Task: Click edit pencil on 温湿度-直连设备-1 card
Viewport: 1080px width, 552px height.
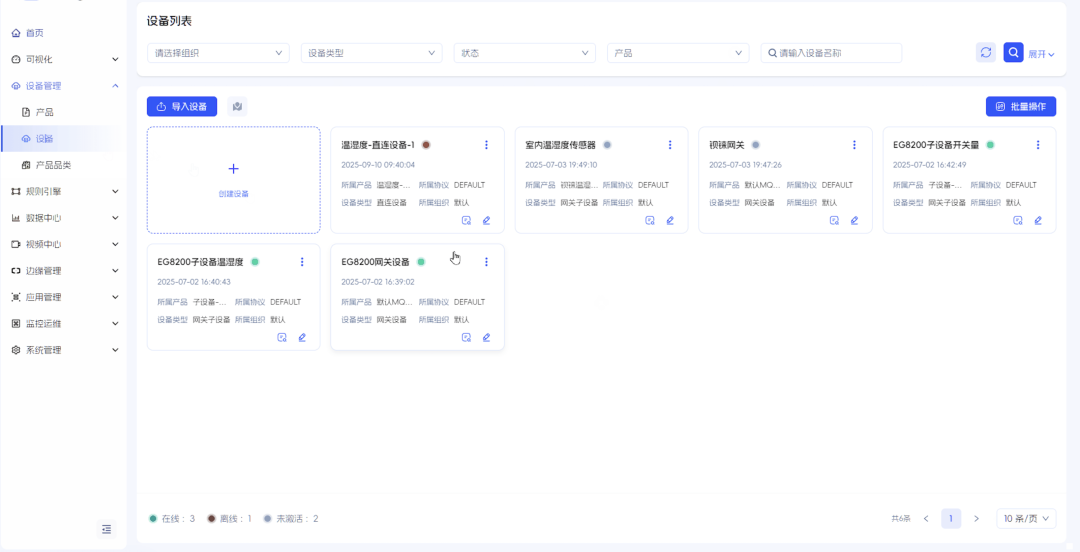Action: (486, 221)
